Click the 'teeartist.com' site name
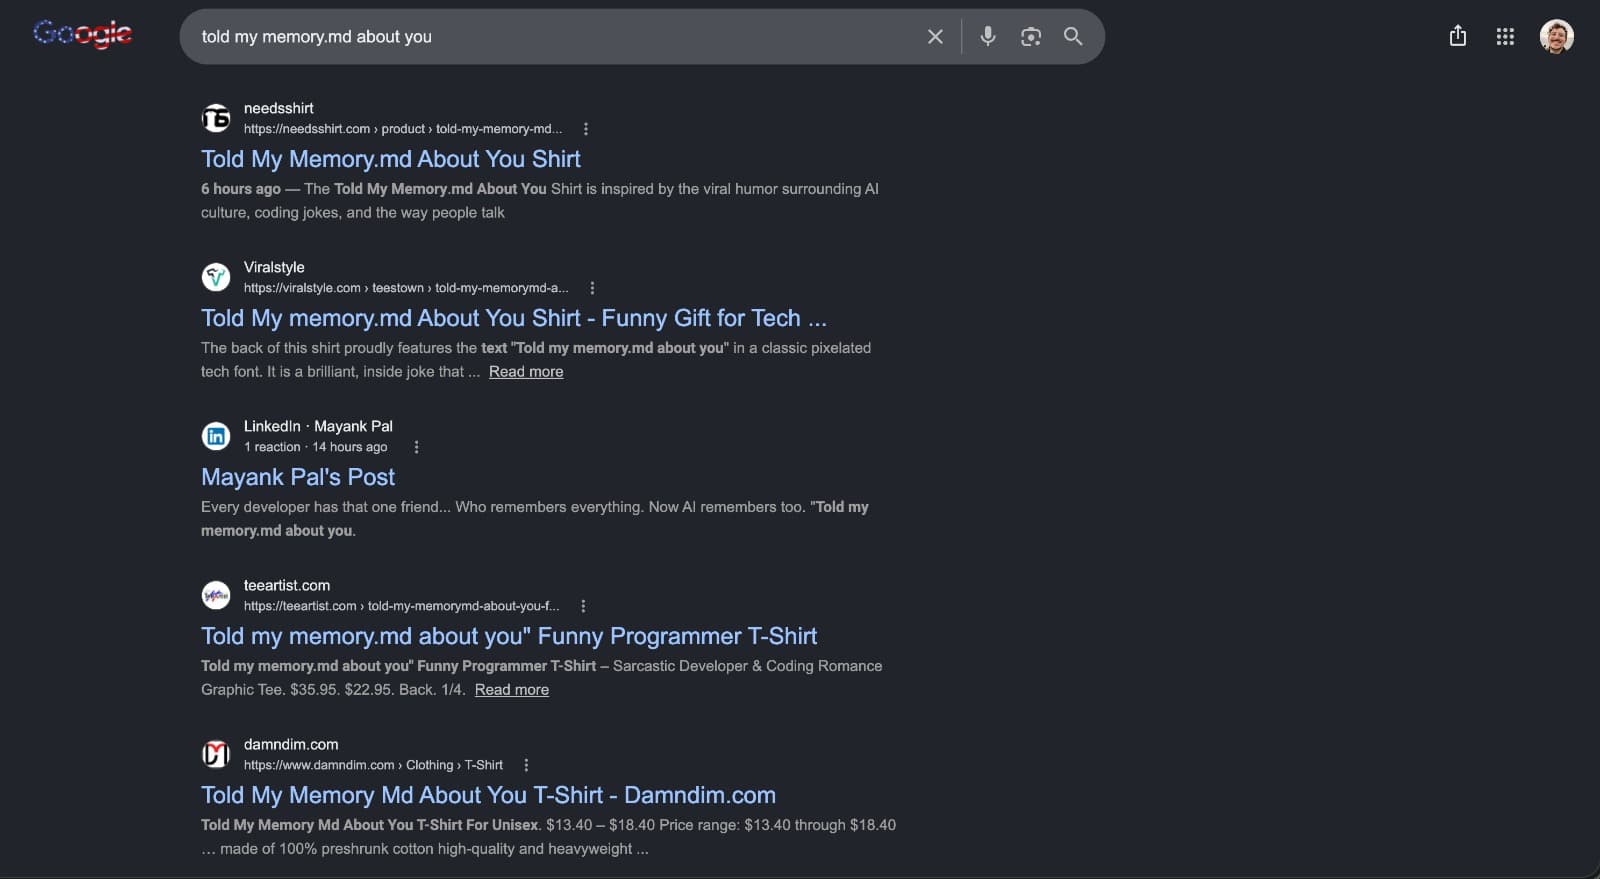The height and width of the screenshot is (879, 1600). [287, 585]
